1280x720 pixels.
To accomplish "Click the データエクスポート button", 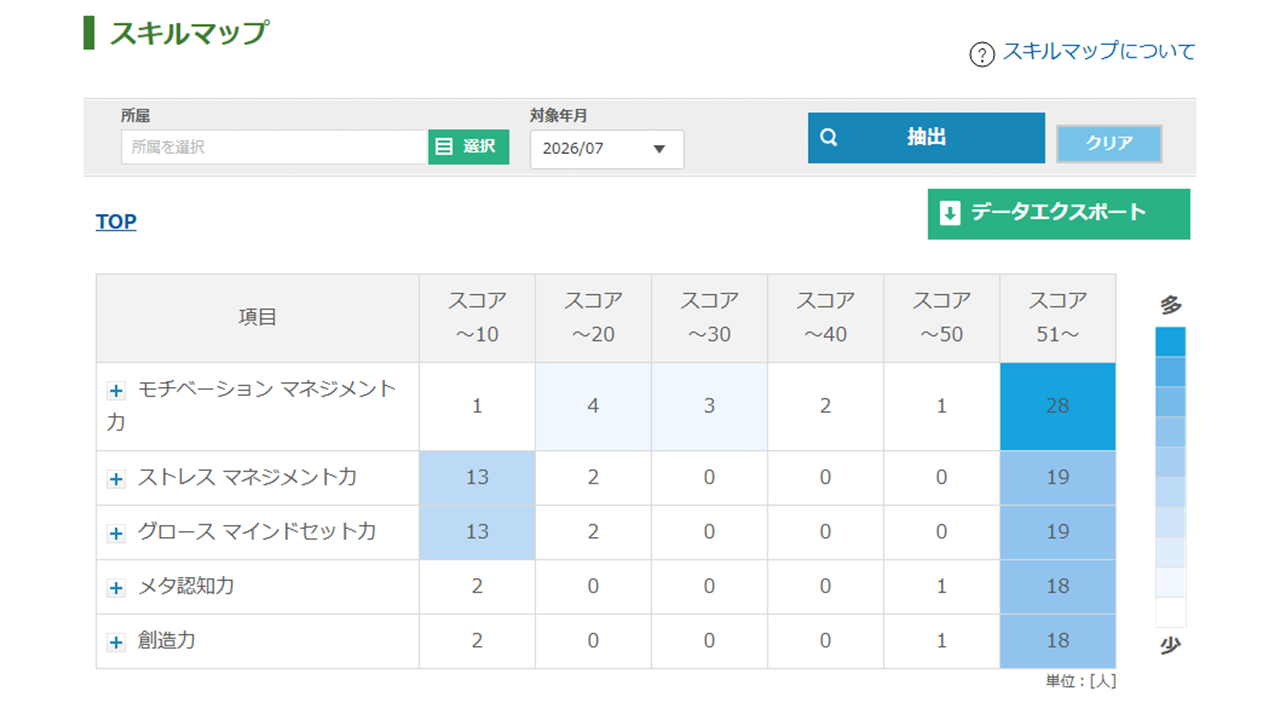I will coord(1059,213).
